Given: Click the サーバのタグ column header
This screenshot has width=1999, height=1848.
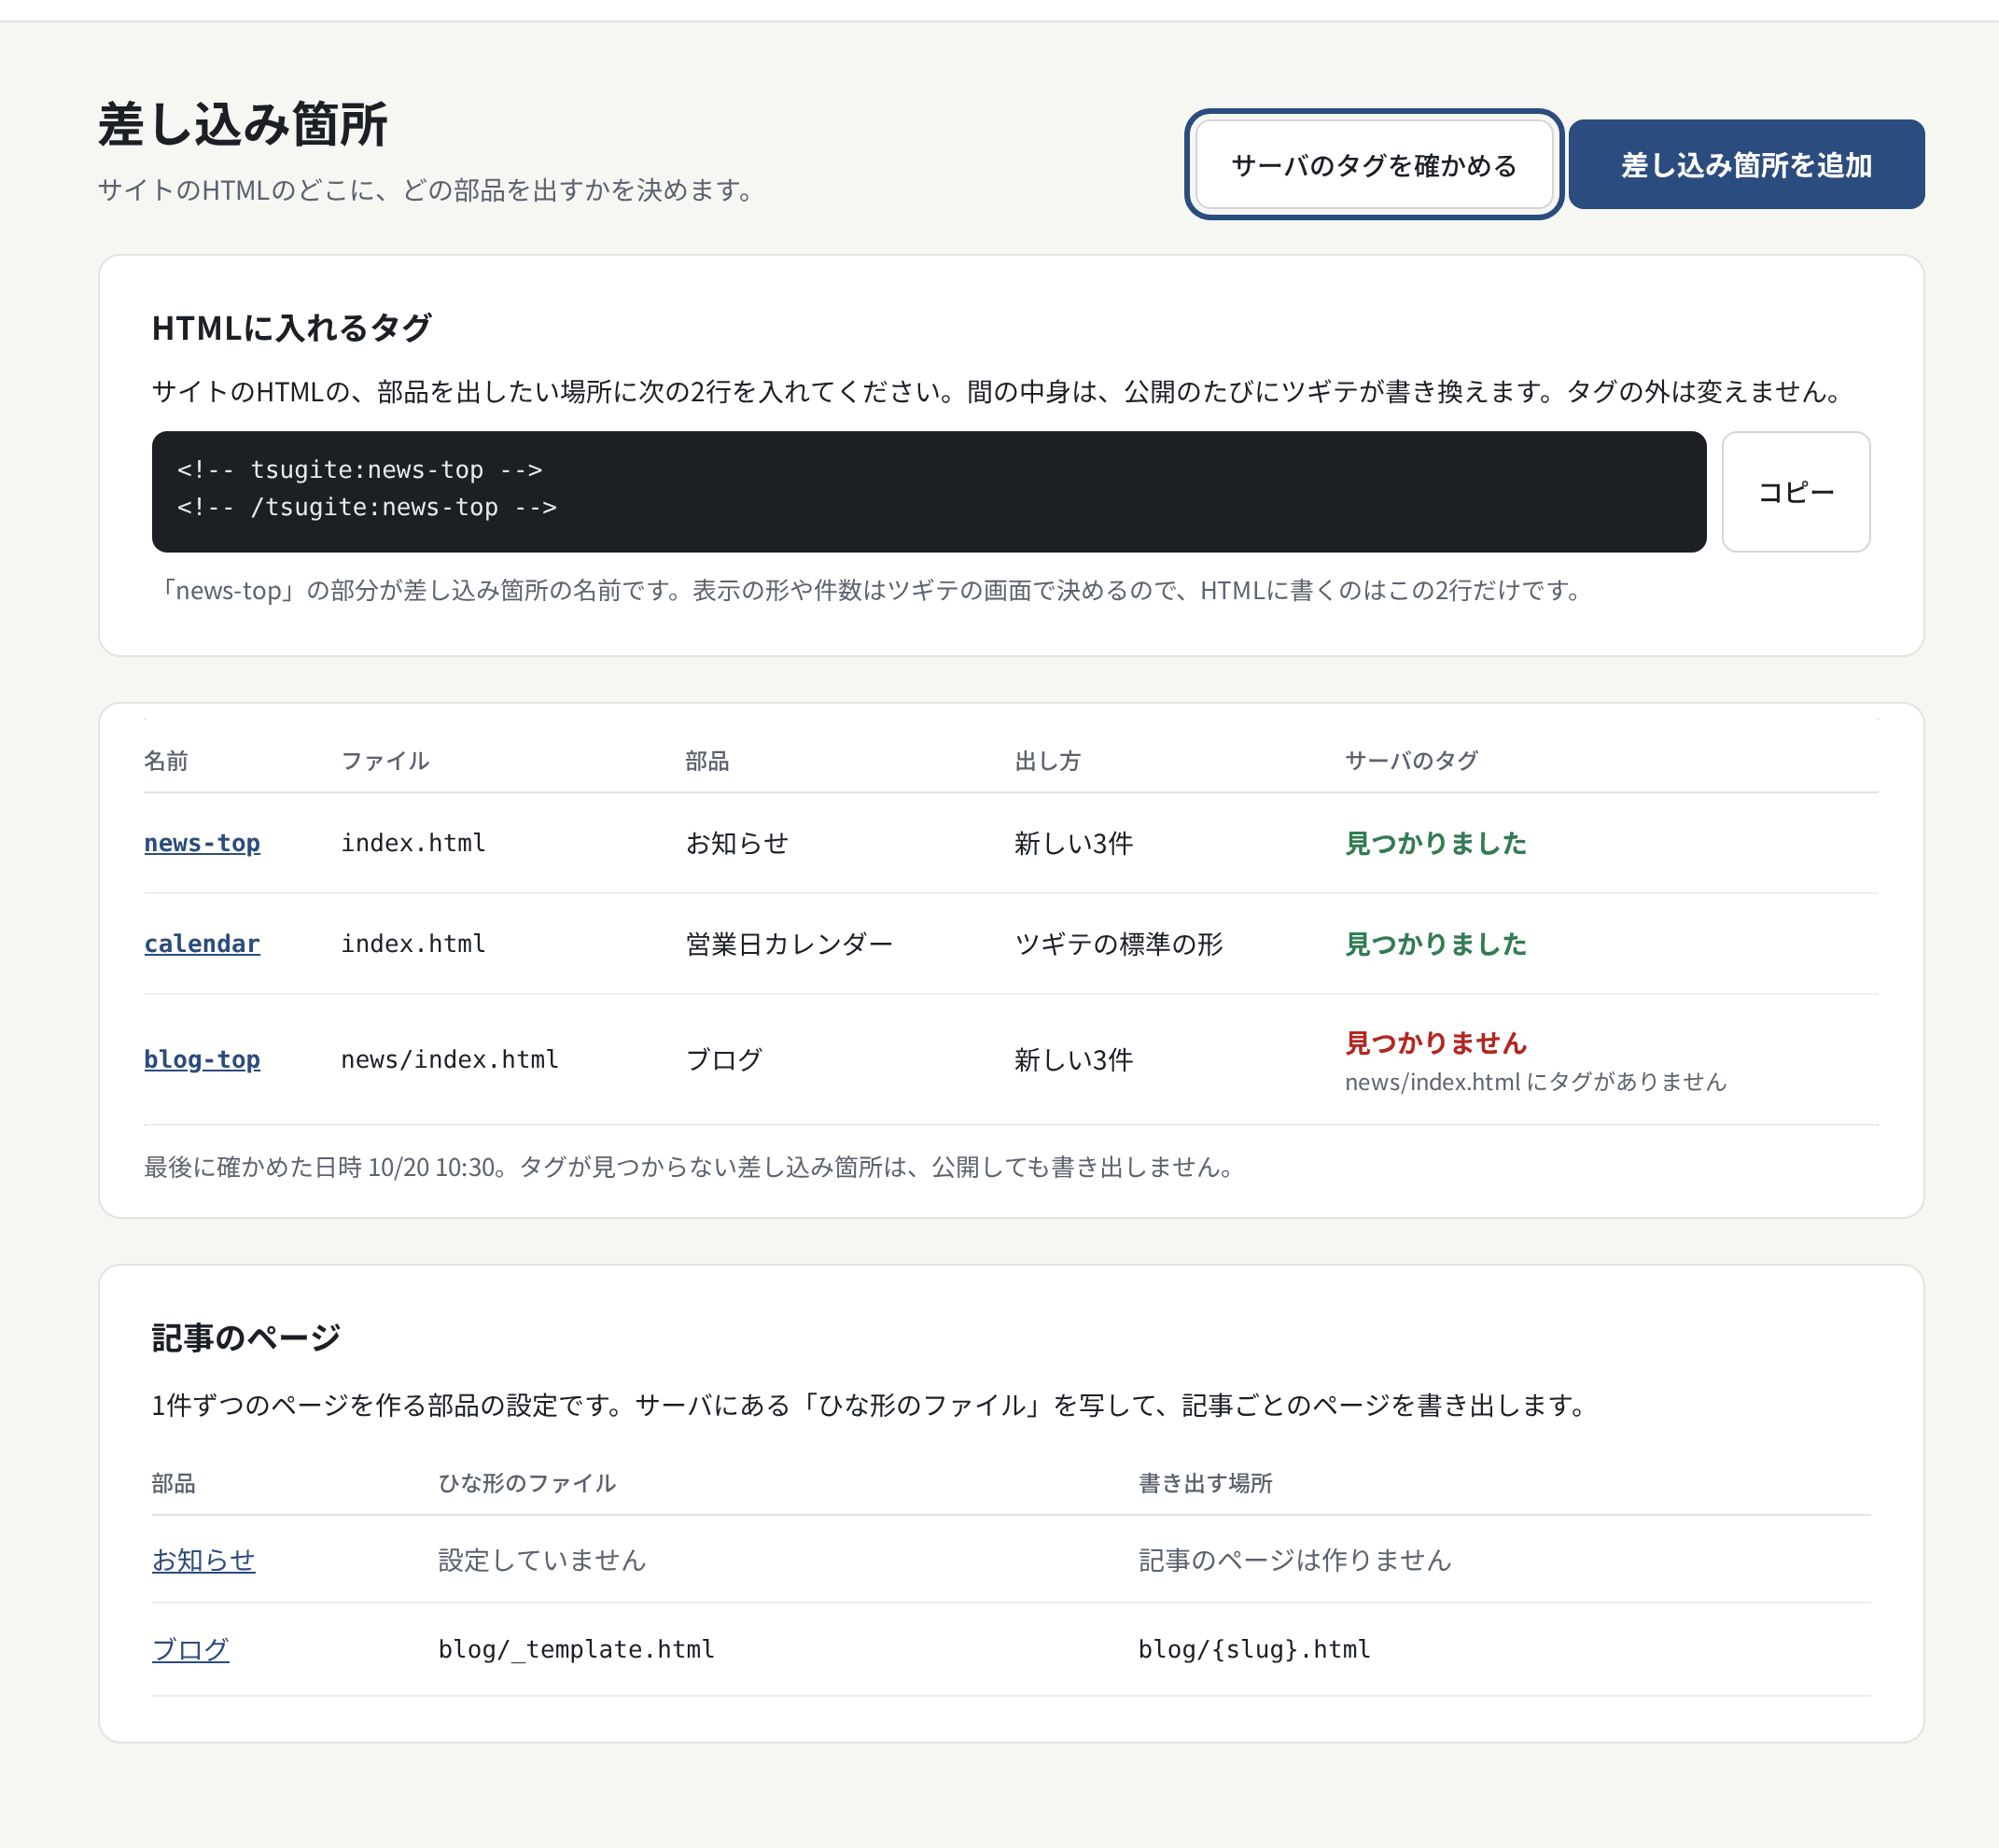Looking at the screenshot, I should (1411, 761).
